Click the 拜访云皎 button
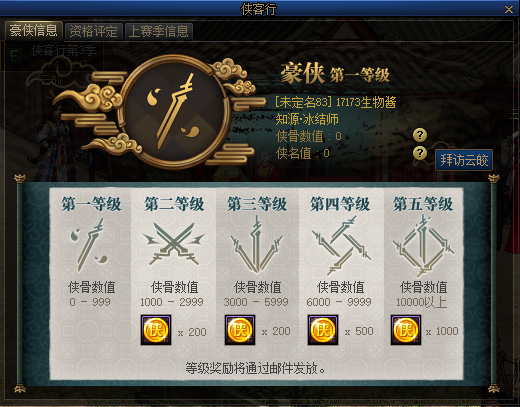The width and height of the screenshot is (520, 407). click(464, 160)
